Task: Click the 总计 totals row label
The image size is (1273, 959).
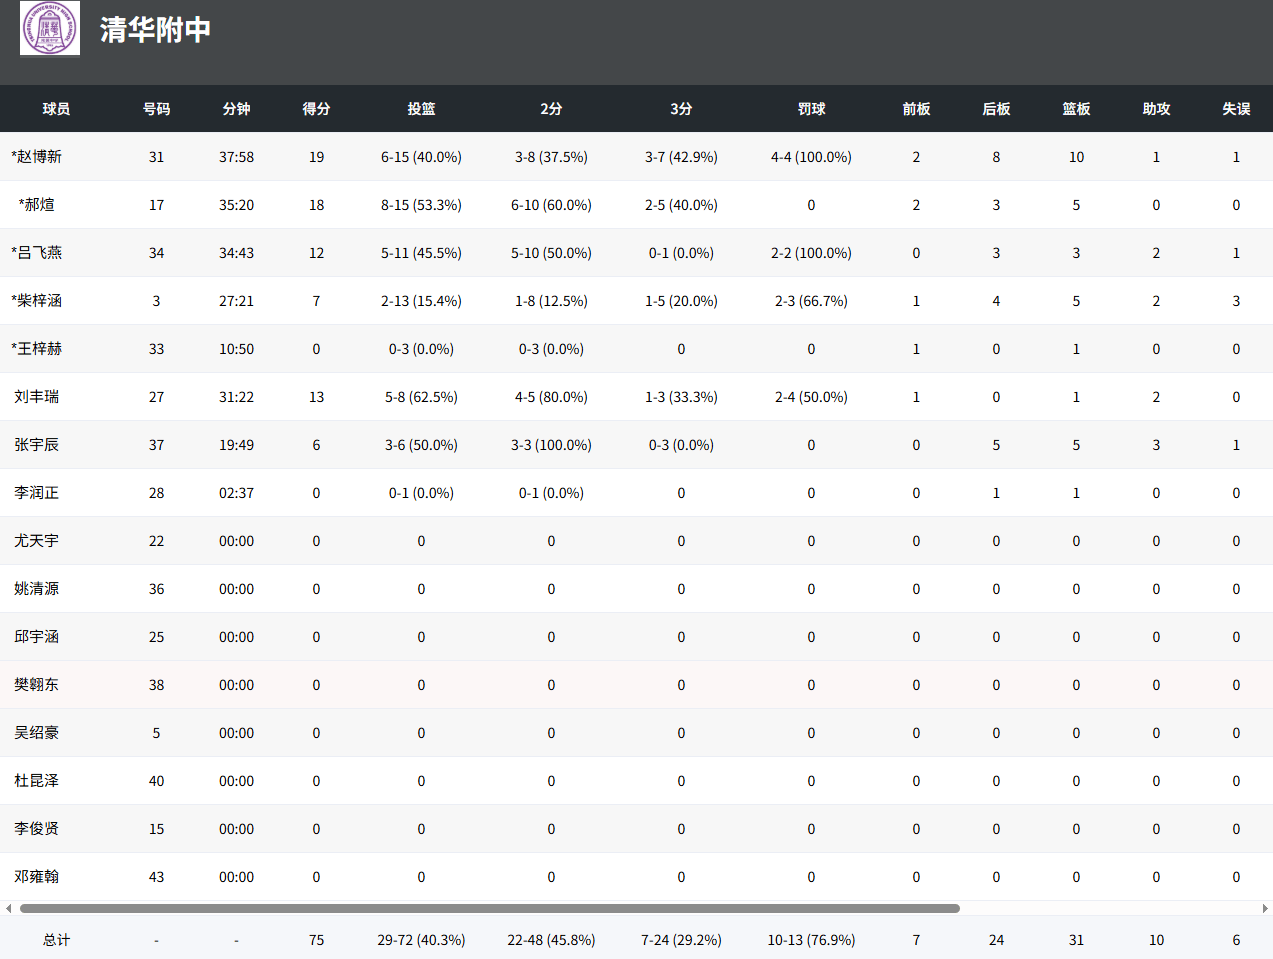Action: [56, 940]
